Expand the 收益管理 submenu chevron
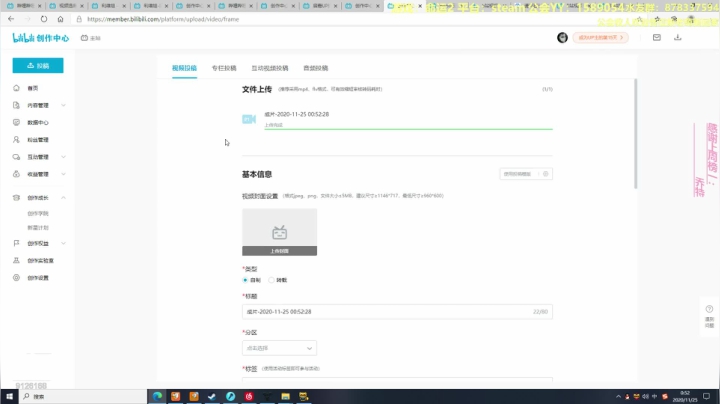 pyautogui.click(x=63, y=174)
